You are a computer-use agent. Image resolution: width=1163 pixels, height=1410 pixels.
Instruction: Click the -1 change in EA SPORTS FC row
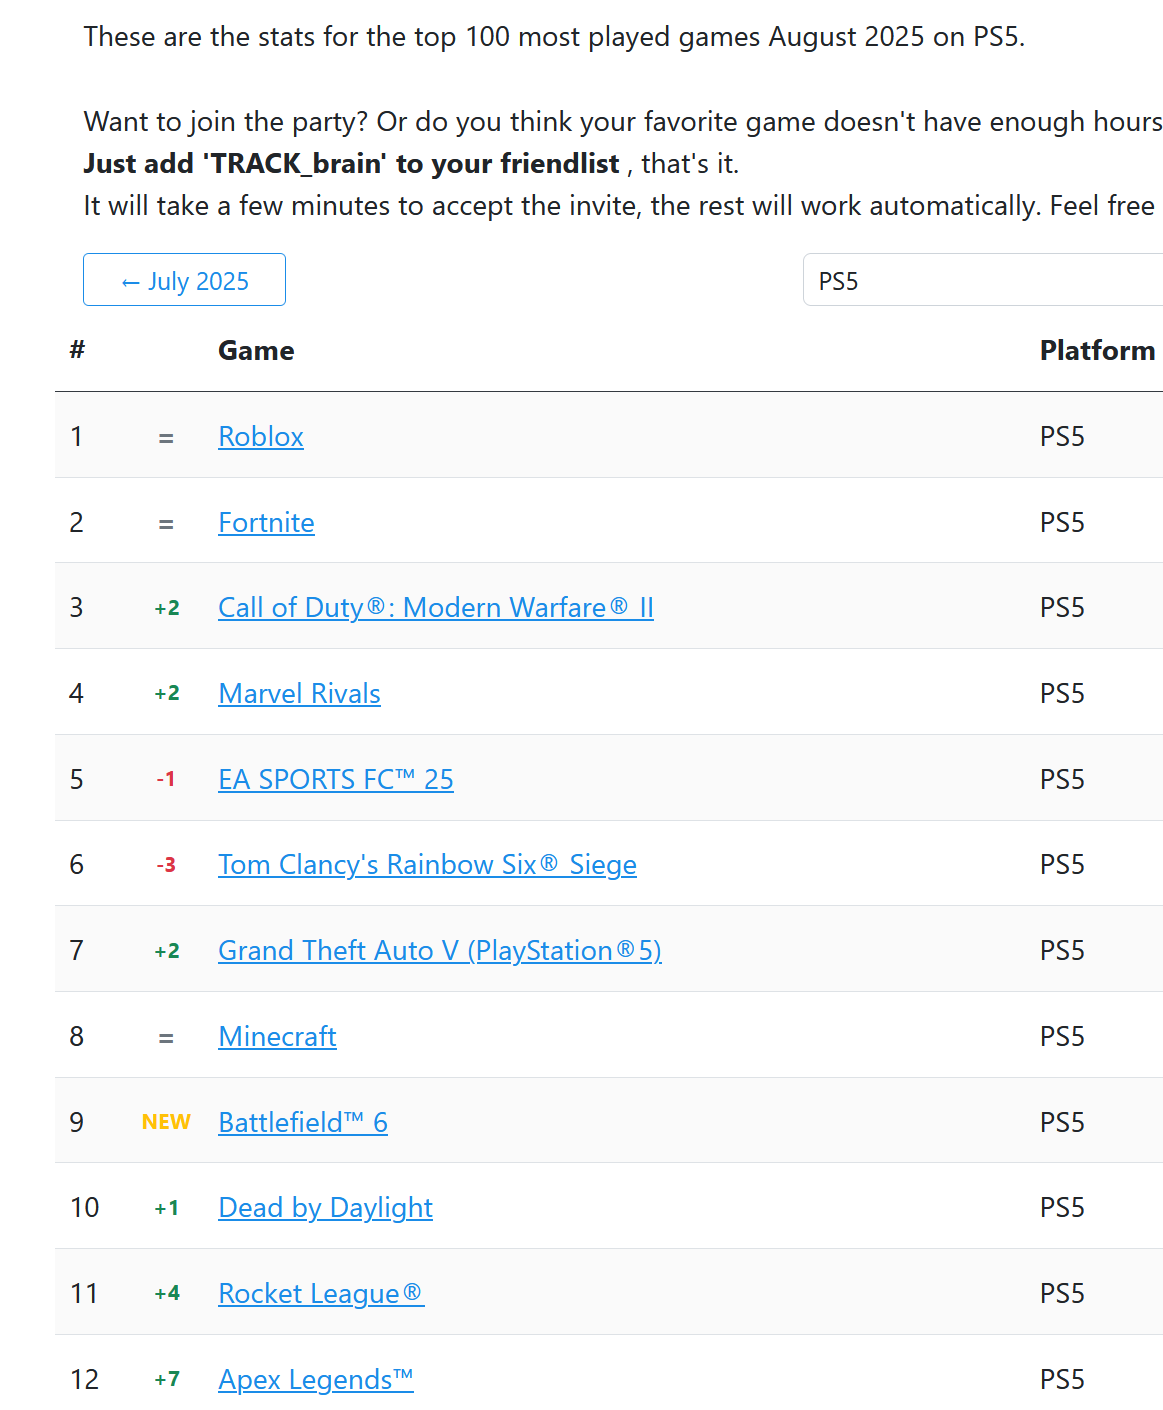(166, 779)
